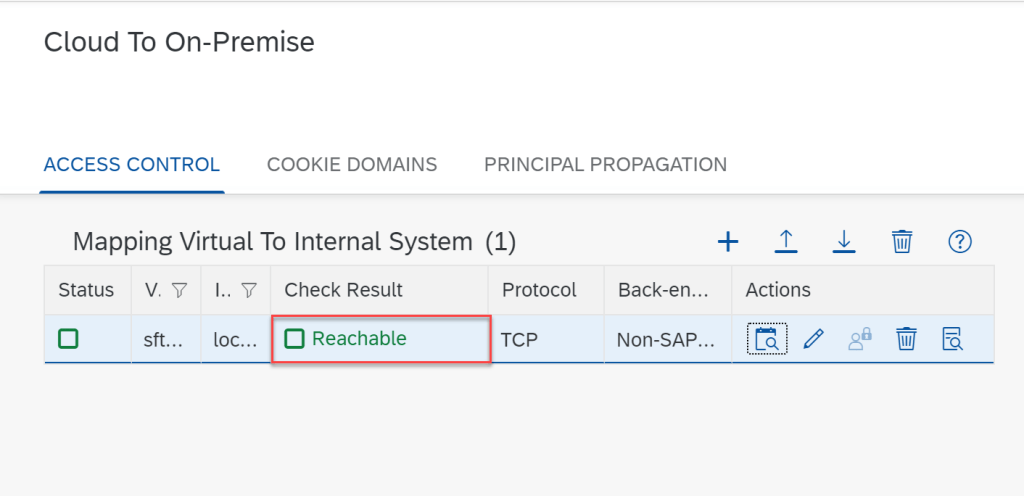Add a new system mapping with plus icon
The image size is (1024, 496).
pos(728,241)
